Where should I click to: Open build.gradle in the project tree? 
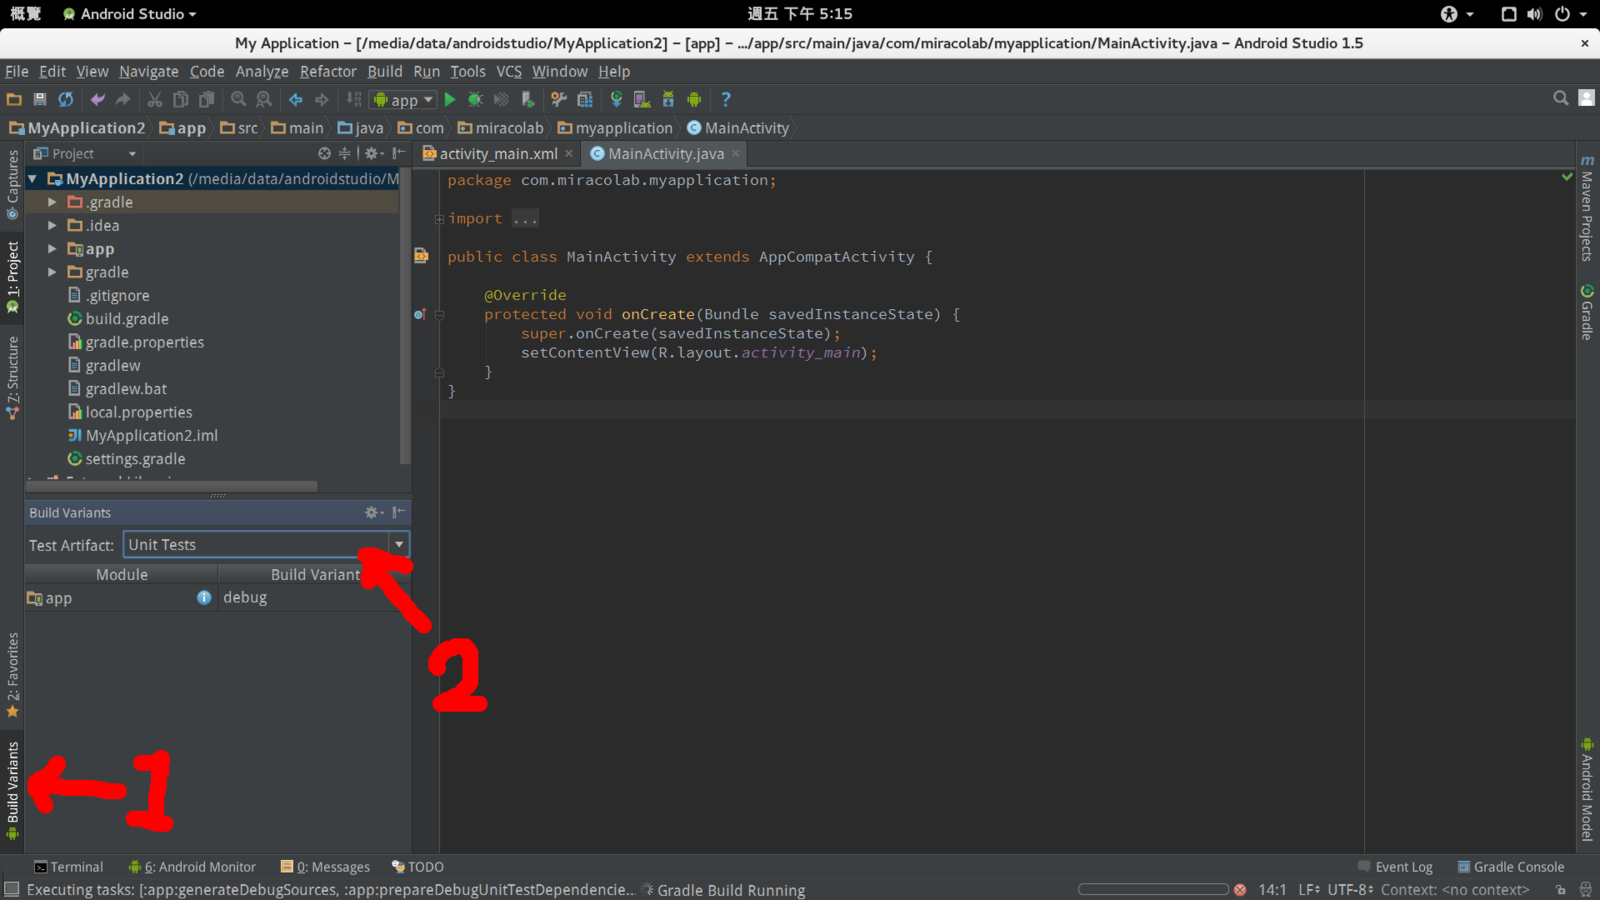click(127, 319)
